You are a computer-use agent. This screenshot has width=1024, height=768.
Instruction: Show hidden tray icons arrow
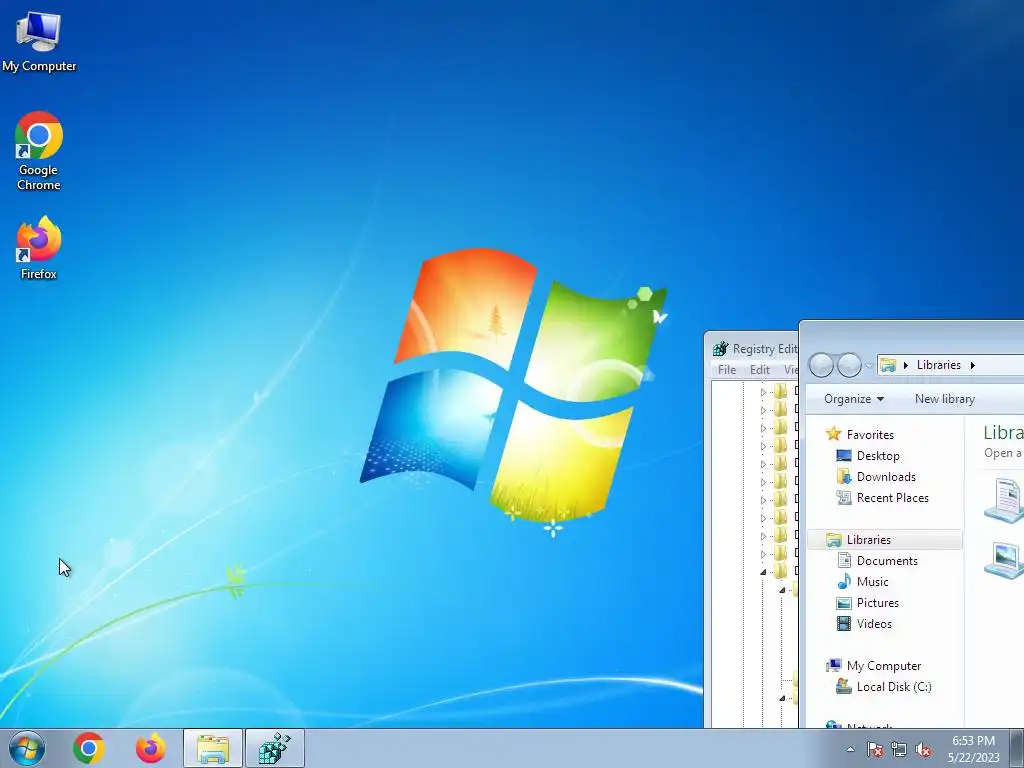click(x=850, y=750)
